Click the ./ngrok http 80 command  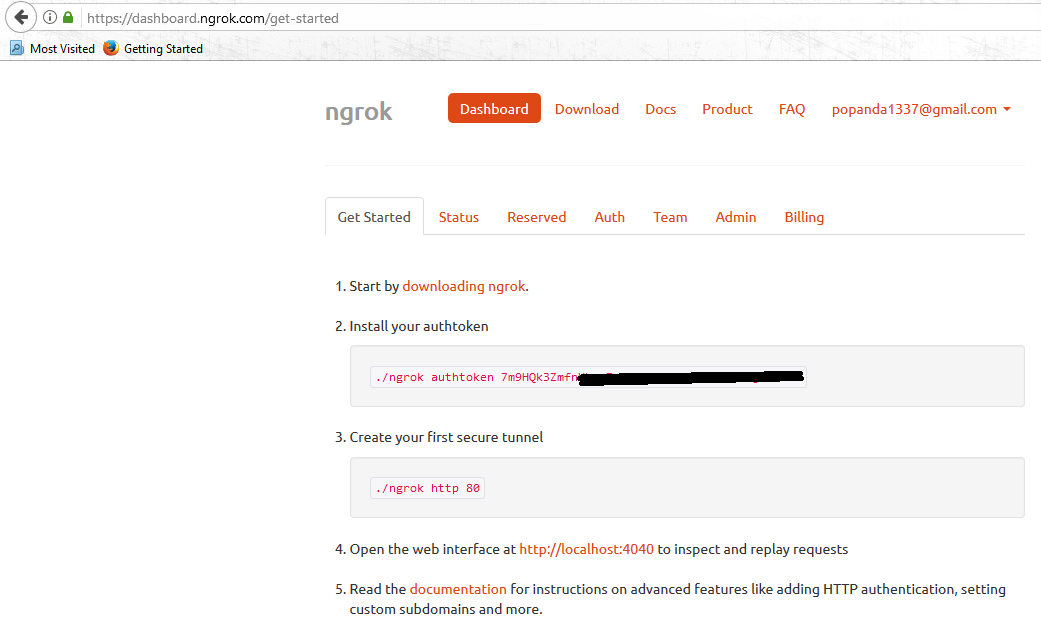coord(427,488)
